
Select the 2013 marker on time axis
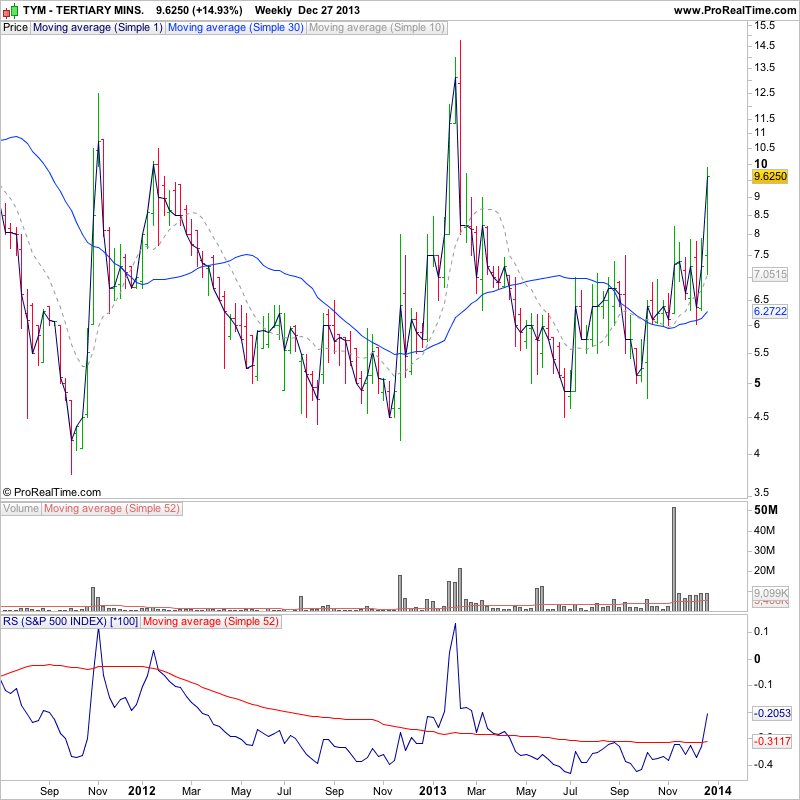click(432, 791)
